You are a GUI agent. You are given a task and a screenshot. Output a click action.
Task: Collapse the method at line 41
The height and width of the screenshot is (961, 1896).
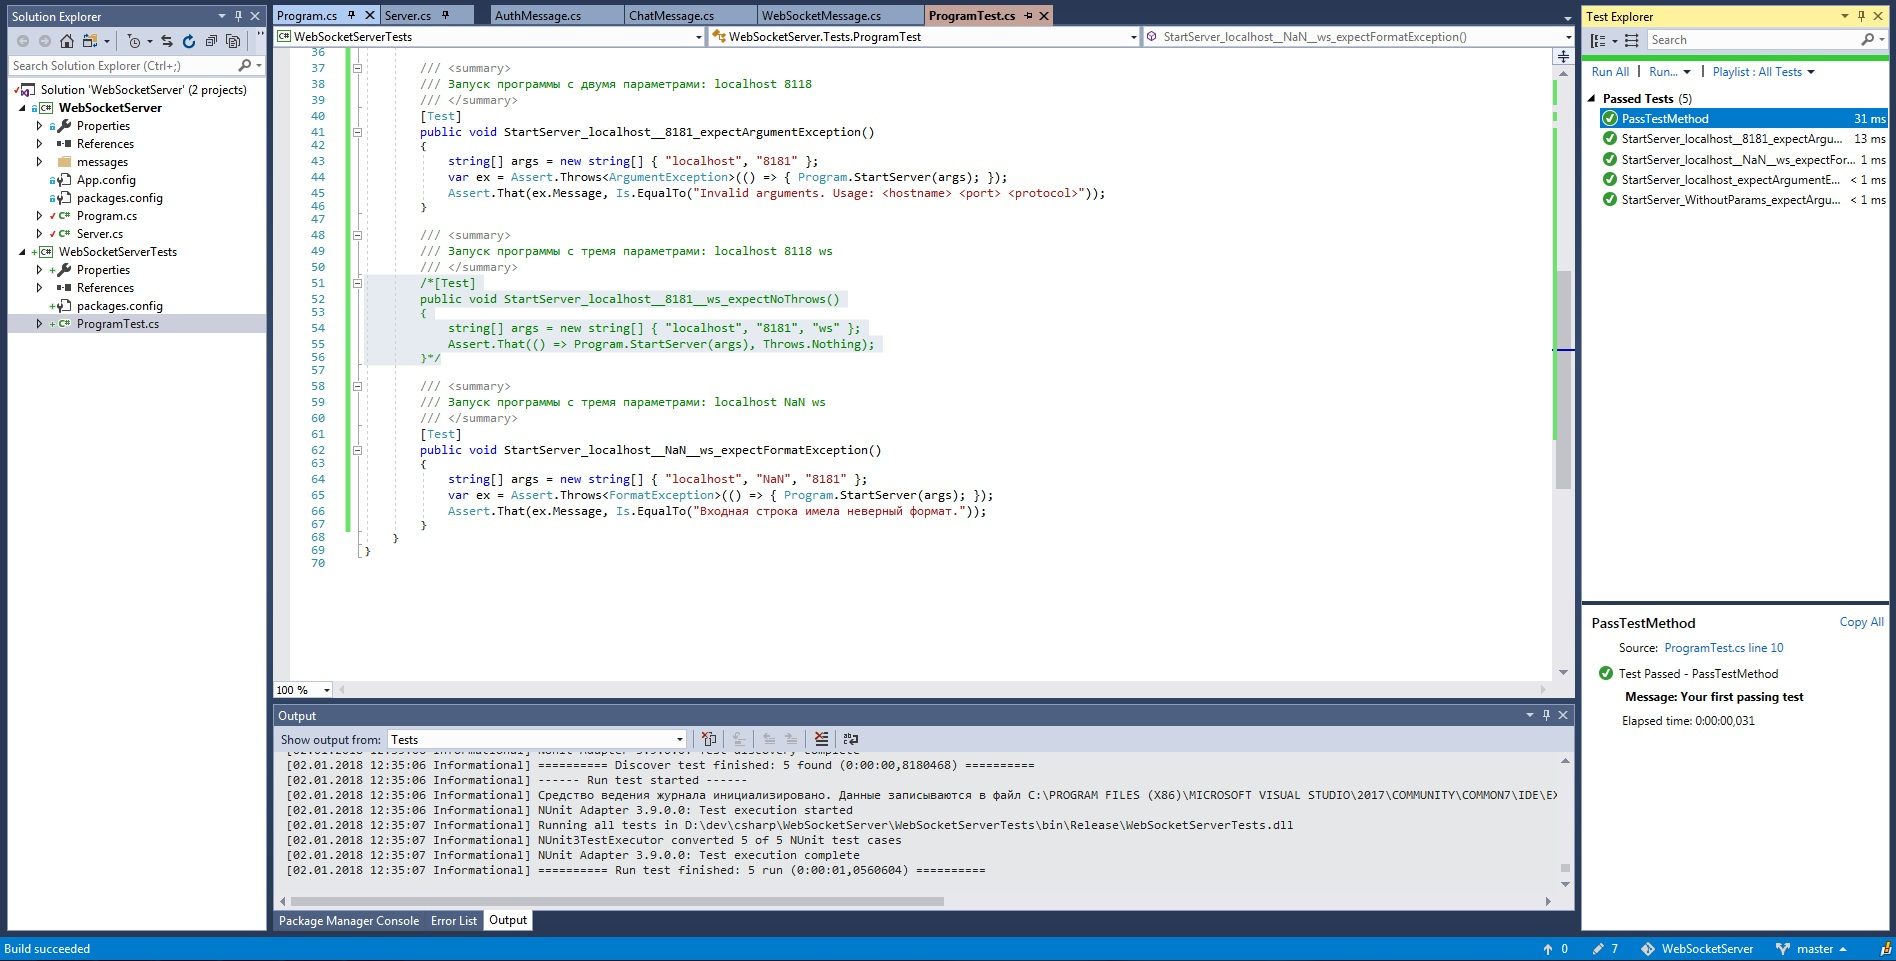[x=357, y=132]
